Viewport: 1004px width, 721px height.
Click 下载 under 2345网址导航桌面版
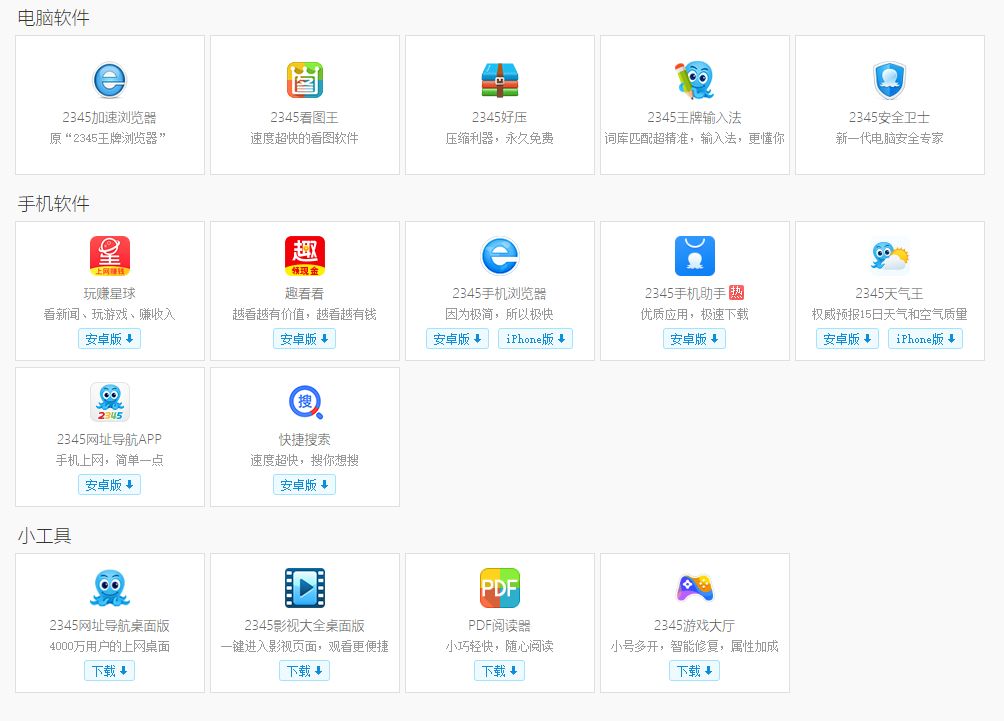[109, 670]
